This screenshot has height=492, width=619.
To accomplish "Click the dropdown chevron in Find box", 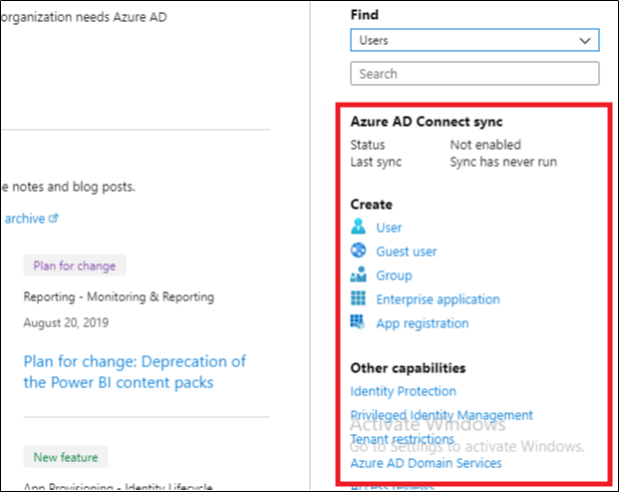I will 585,41.
